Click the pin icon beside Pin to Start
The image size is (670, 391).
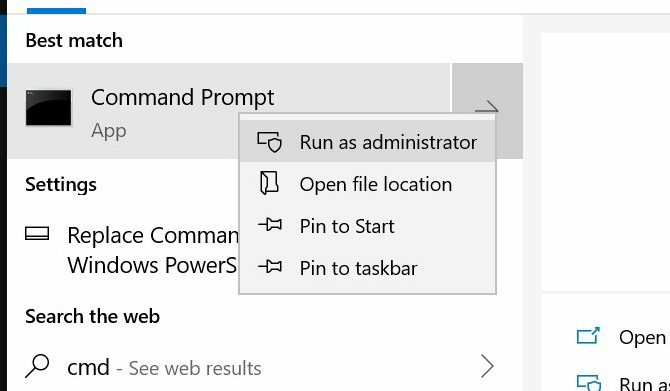pos(270,225)
